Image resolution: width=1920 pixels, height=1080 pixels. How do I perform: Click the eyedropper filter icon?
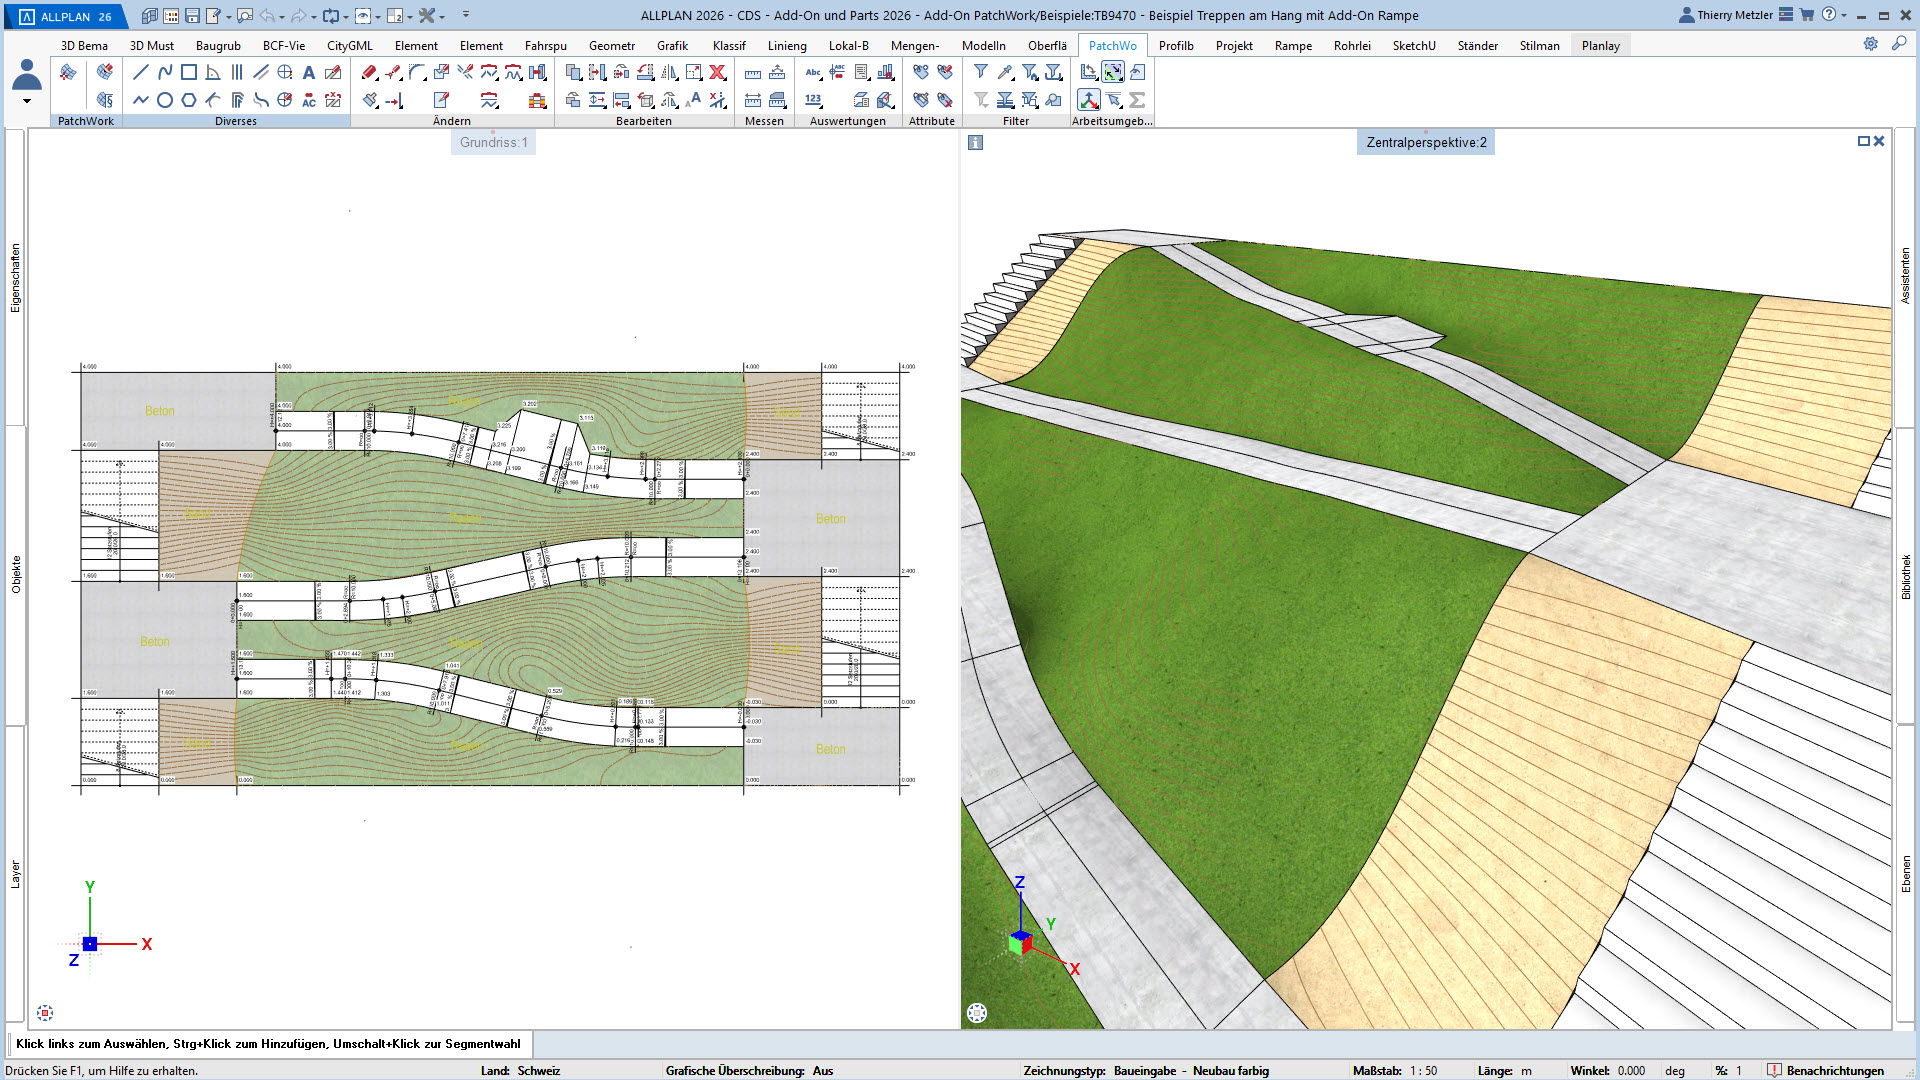tap(1005, 72)
